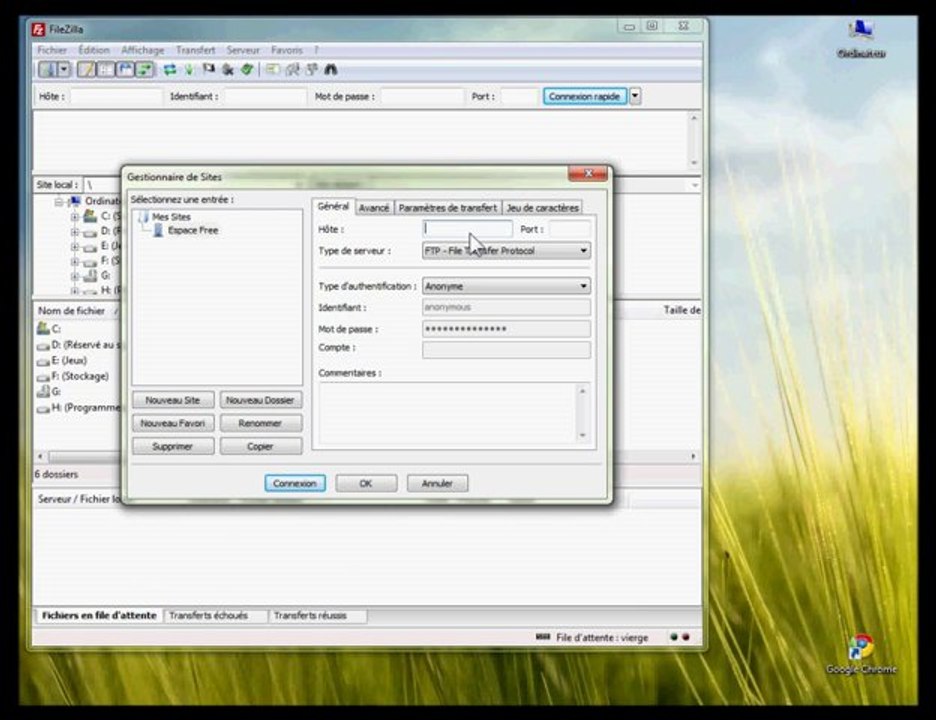Click the process queue green arrow icon

tap(189, 70)
